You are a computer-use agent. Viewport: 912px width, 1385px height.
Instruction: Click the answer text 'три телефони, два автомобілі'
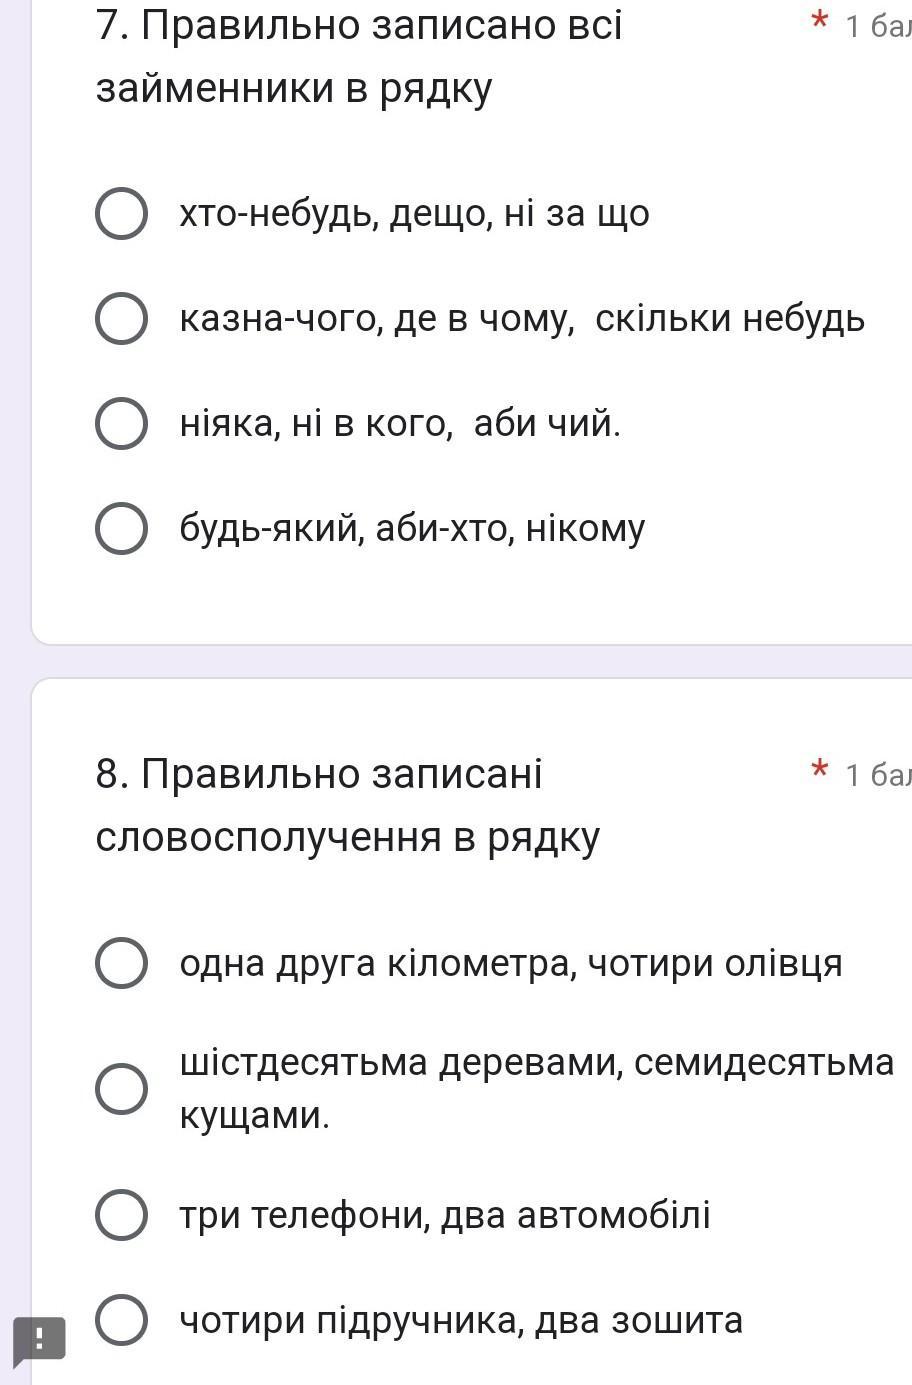[445, 1215]
